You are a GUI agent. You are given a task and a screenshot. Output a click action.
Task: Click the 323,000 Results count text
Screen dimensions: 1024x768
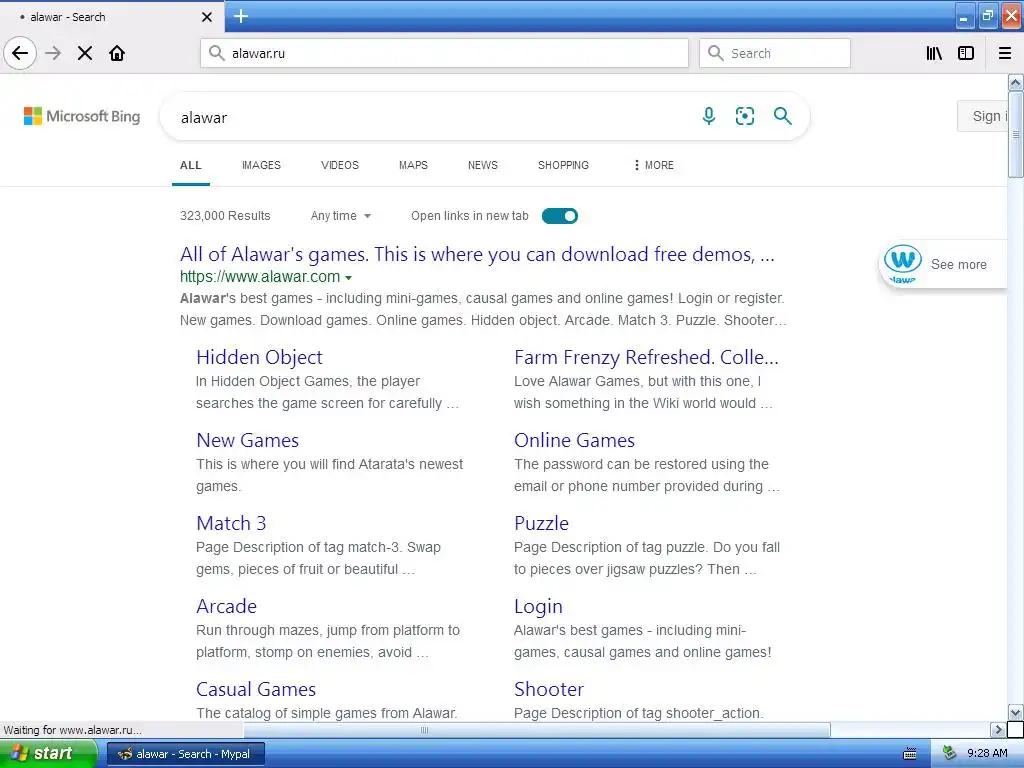pyautogui.click(x=225, y=216)
